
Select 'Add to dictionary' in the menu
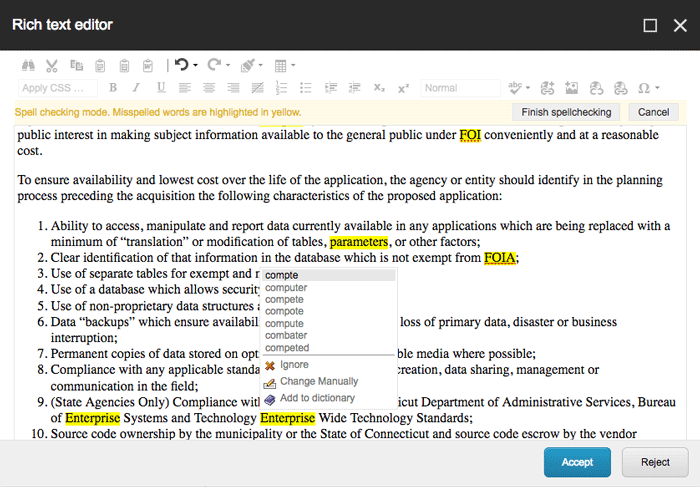317,398
